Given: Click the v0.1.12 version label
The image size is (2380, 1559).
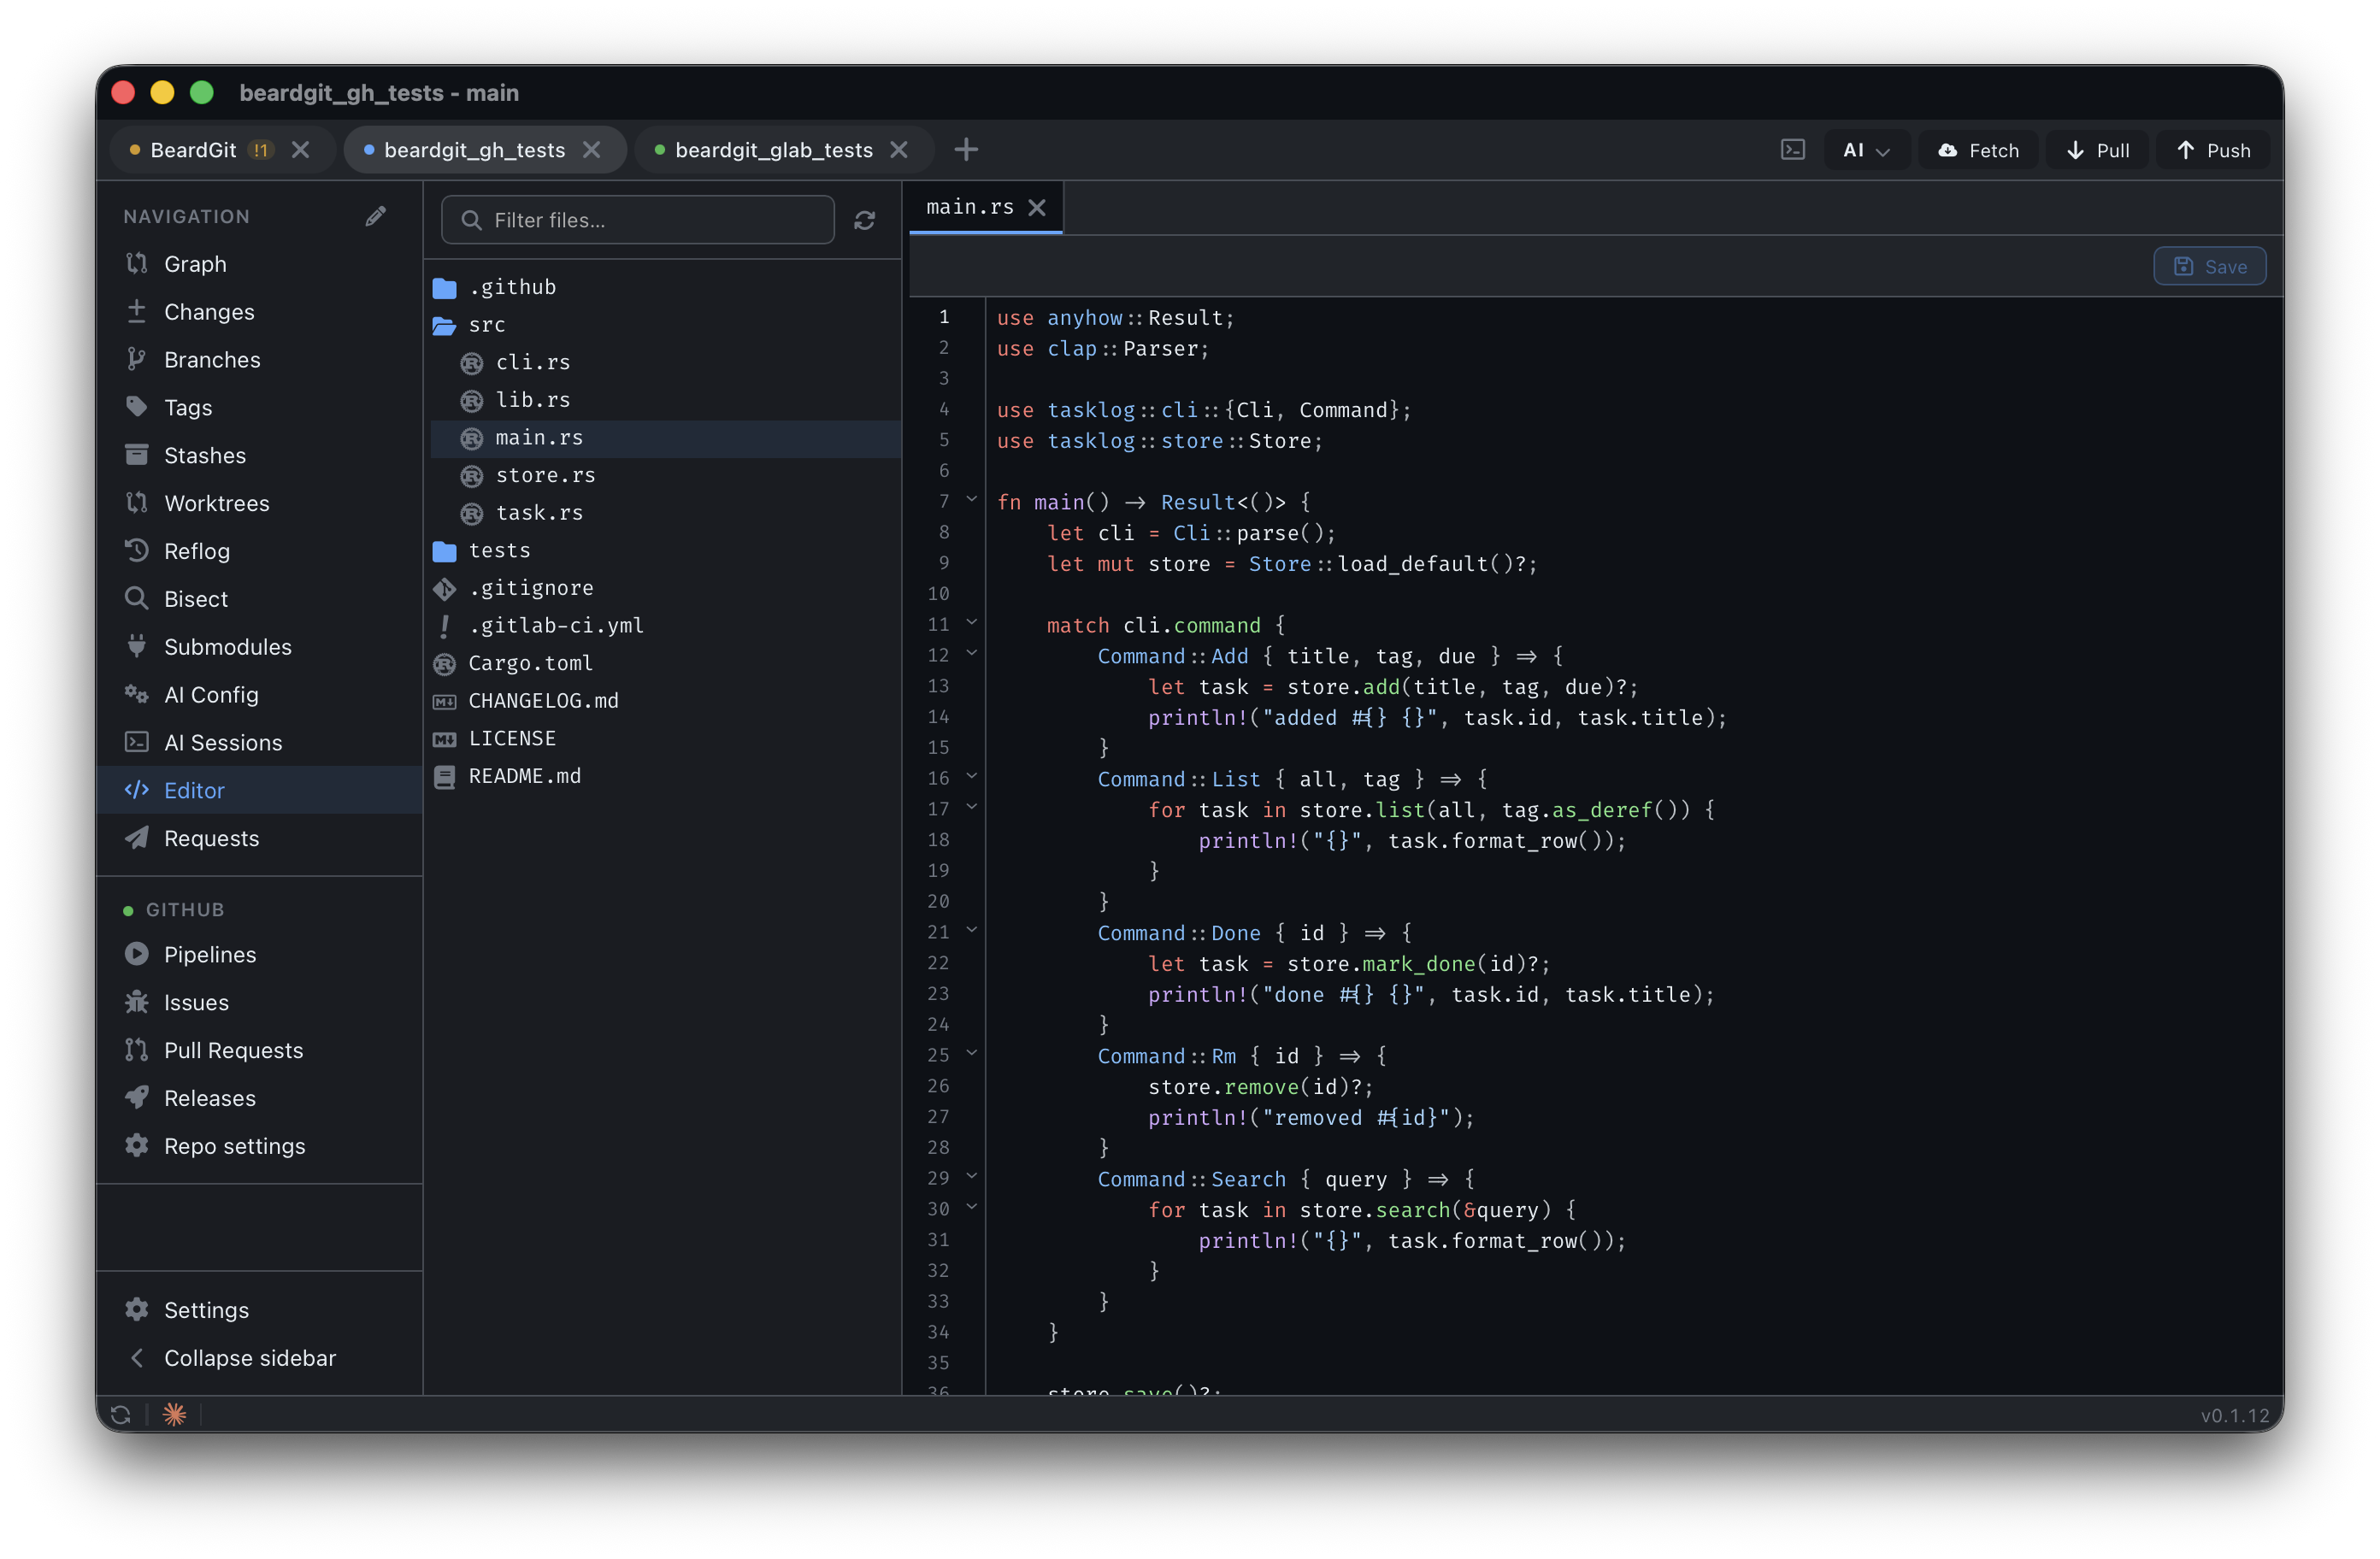Looking at the screenshot, I should 2235,1416.
